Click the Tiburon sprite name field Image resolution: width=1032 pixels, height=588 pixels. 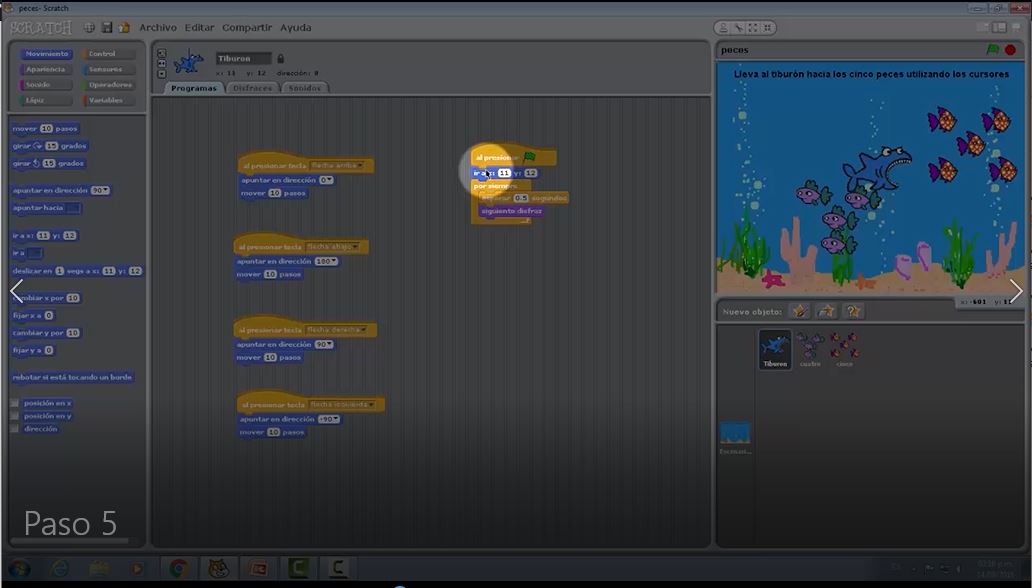point(244,59)
